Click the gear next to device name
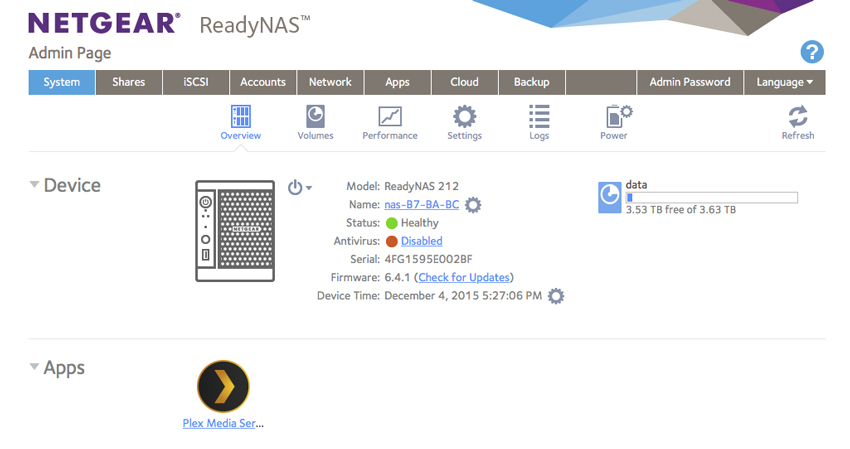 473,205
